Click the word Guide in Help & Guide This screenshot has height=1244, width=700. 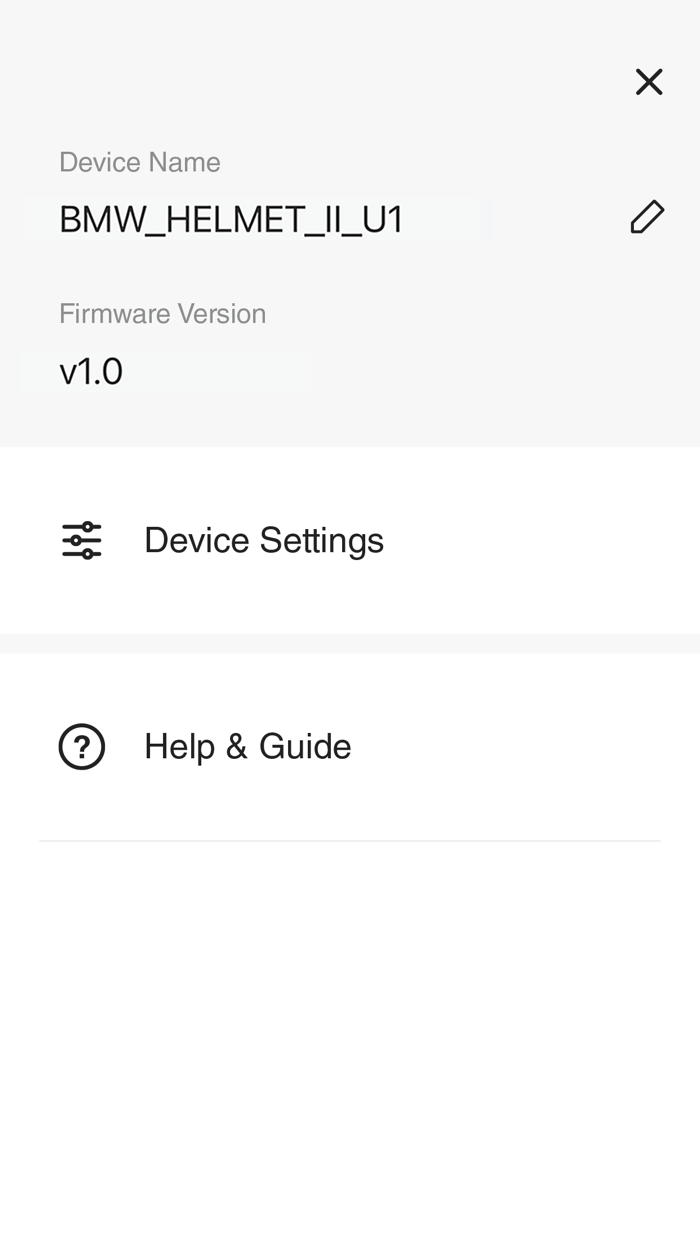coord(305,747)
